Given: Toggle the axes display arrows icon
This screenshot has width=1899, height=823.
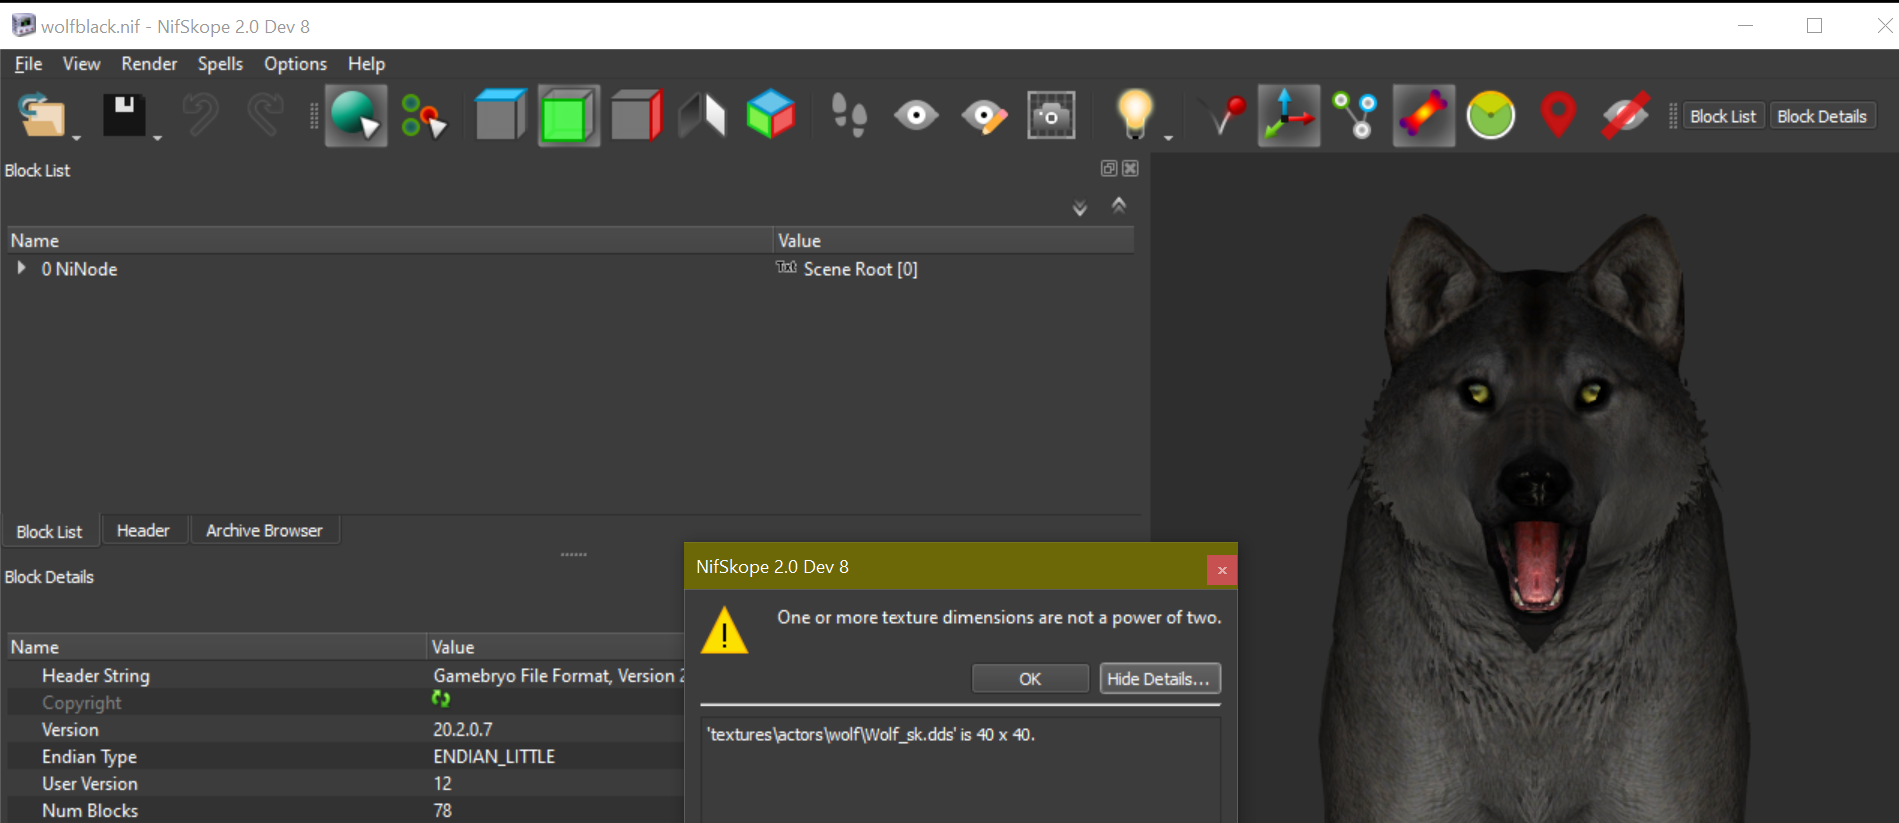Looking at the screenshot, I should pos(1288,116).
